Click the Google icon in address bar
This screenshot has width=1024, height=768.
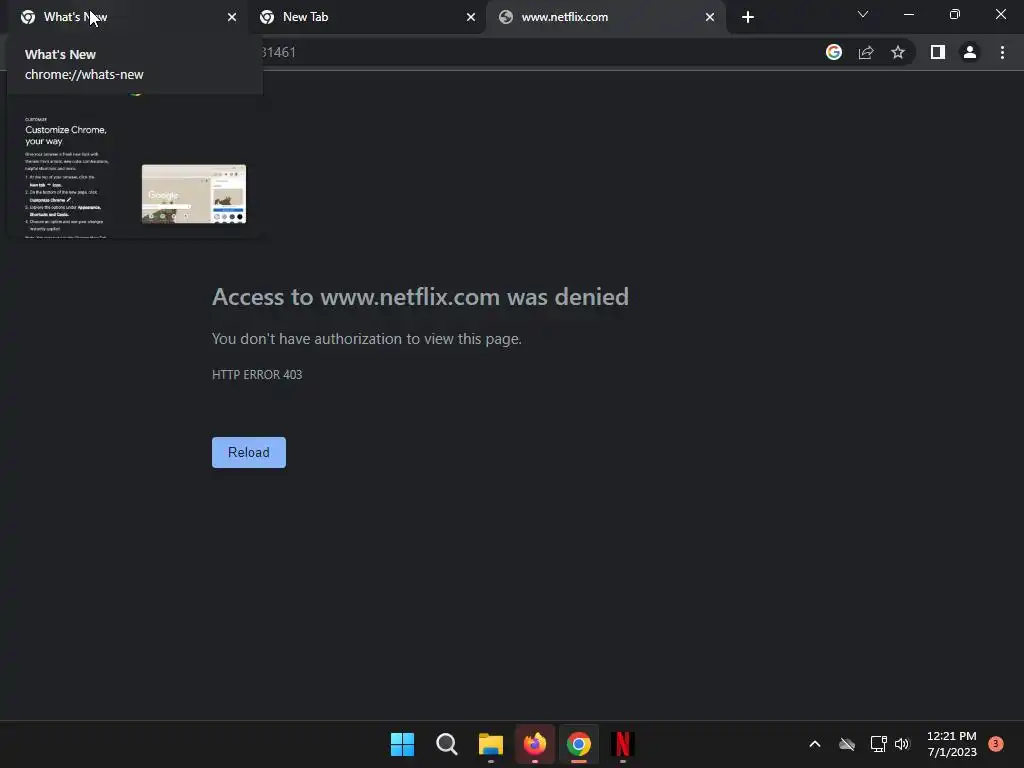[834, 52]
